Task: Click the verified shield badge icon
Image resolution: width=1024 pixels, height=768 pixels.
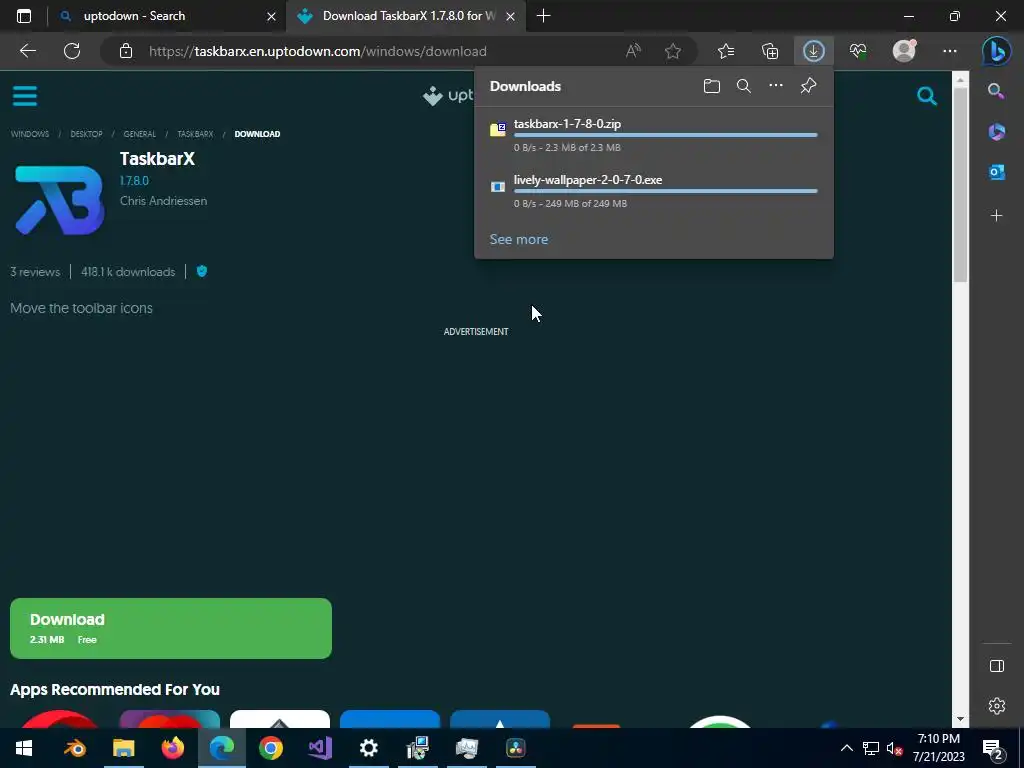Action: (202, 271)
